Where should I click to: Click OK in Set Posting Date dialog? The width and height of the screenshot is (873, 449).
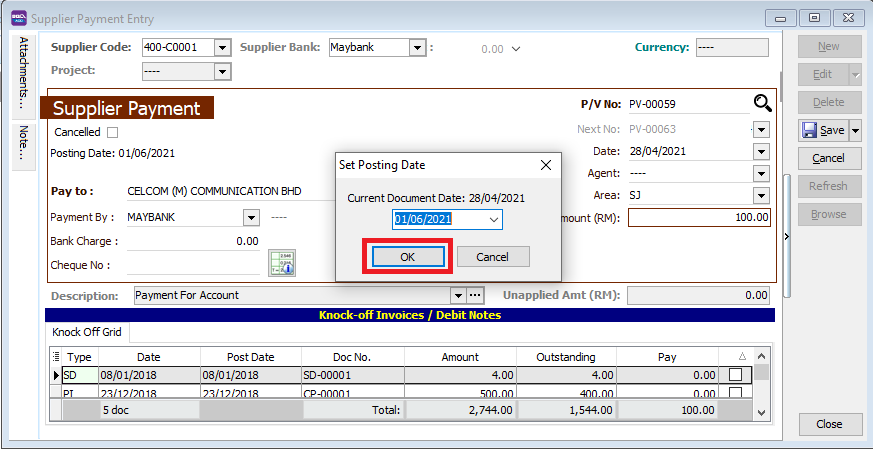click(408, 257)
